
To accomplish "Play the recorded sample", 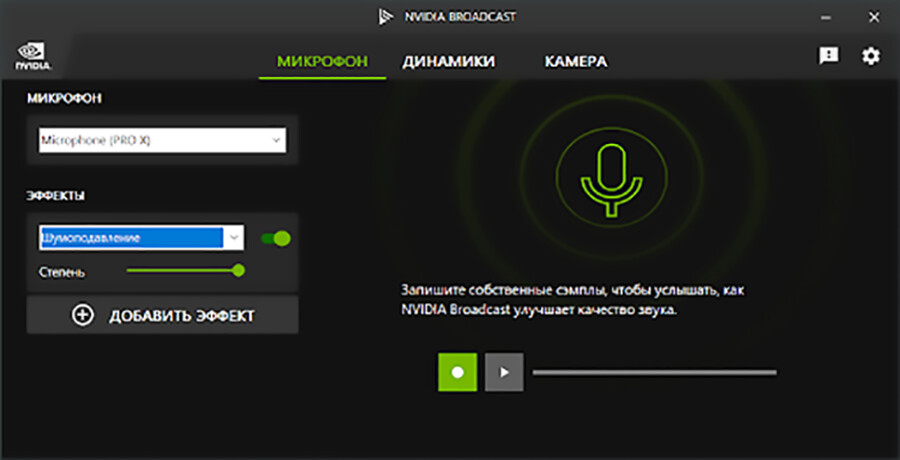I will [504, 372].
